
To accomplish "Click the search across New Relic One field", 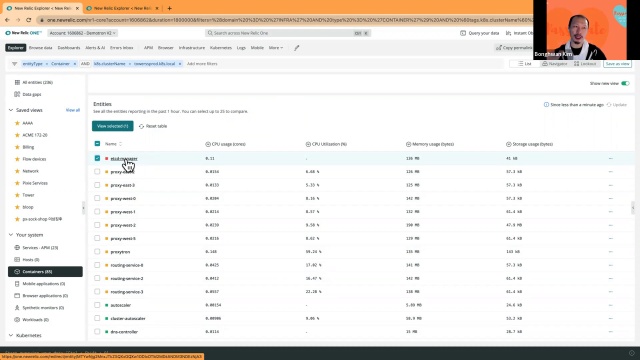I will click(288, 33).
